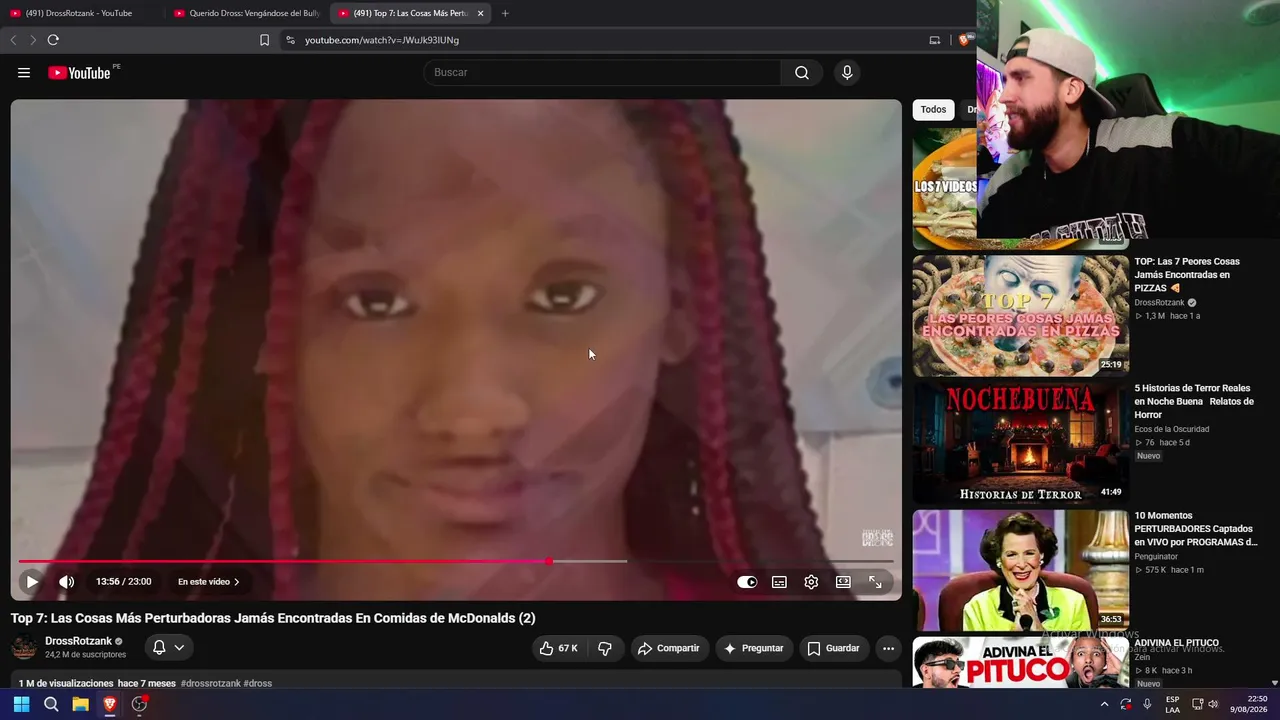The width and height of the screenshot is (1280, 720).
Task: Play the video
Action: [32, 582]
